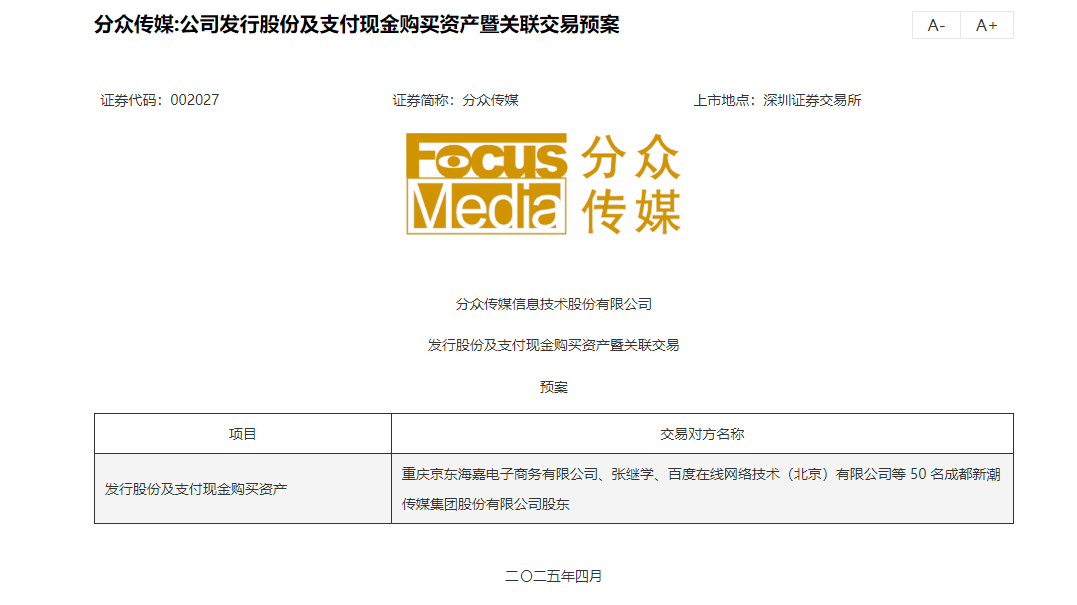Click the company name 分众传媒信息技术股份有限公司
This screenshot has width=1077, height=605.
[553, 304]
